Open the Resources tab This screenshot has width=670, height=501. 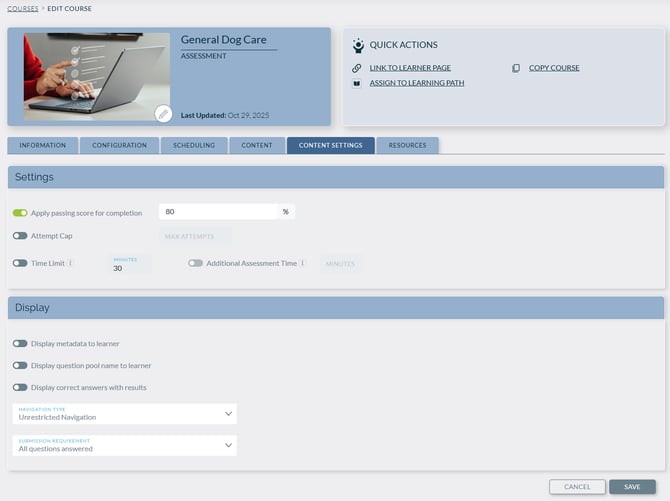coord(407,145)
